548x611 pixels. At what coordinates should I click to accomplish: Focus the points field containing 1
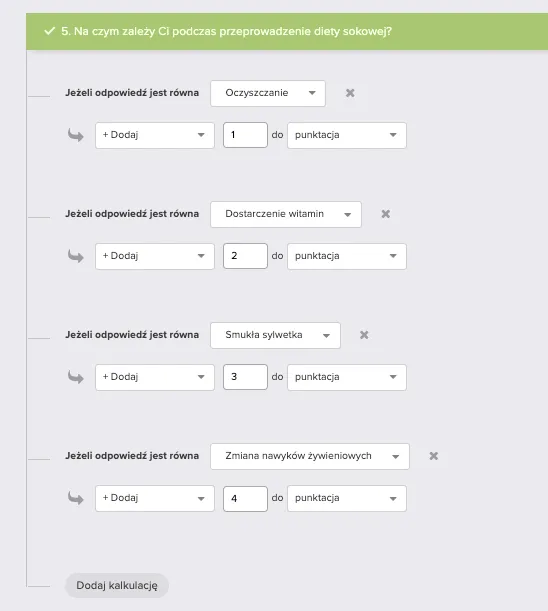click(x=245, y=135)
